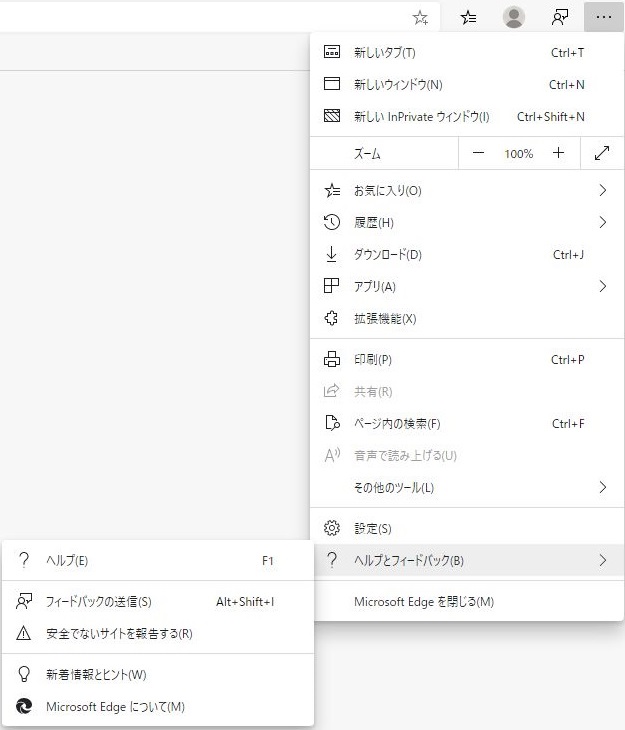Click the Microsoft Edge logo icon
The width and height of the screenshot is (625, 730).
click(x=24, y=706)
